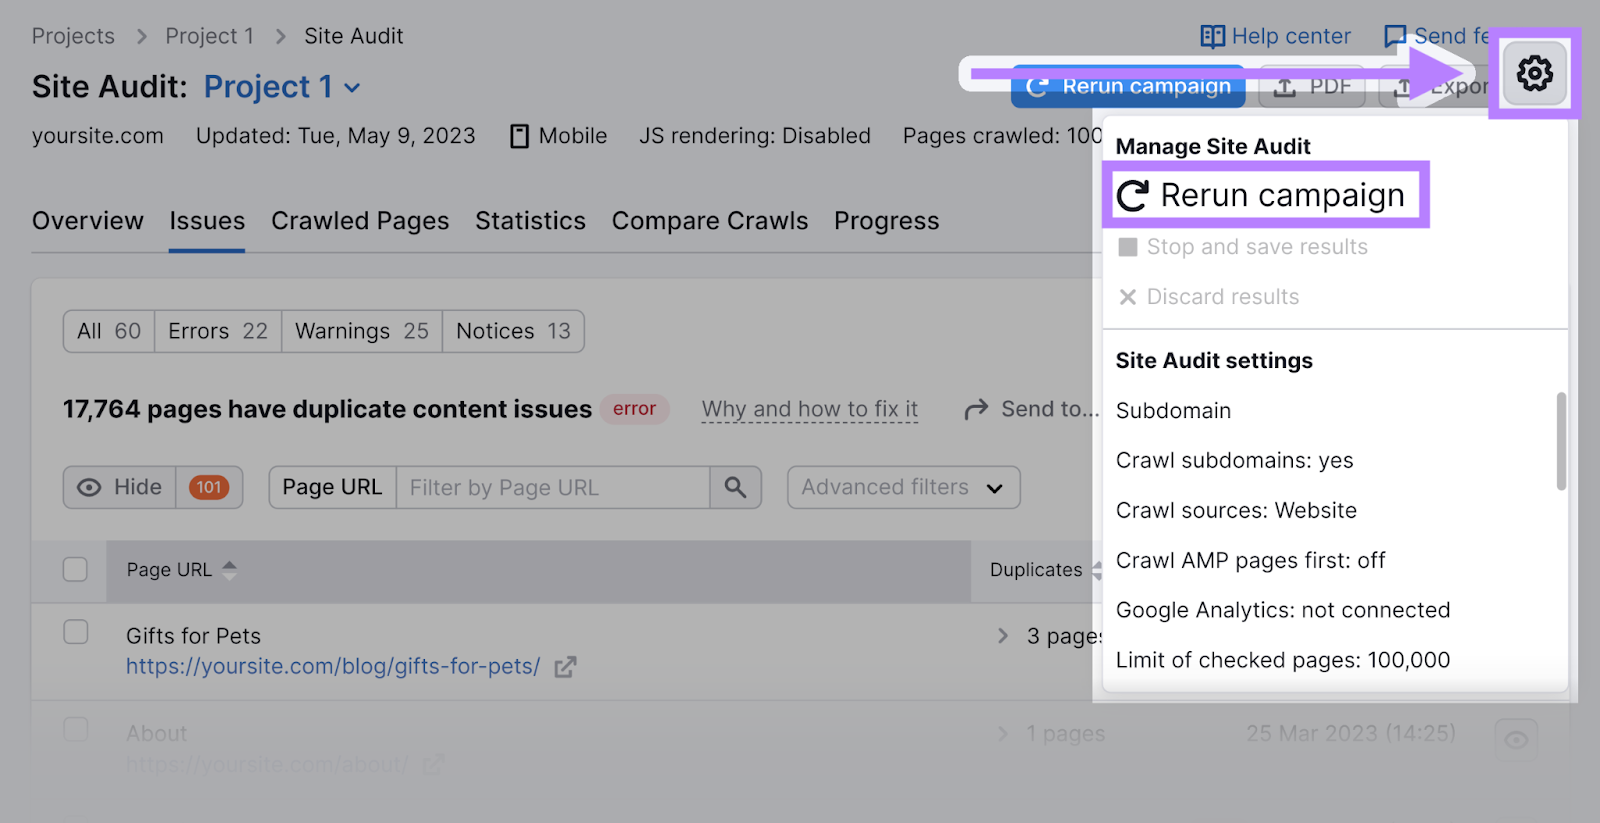Image resolution: width=1600 pixels, height=823 pixels.
Task: Click the Help center book icon
Action: tap(1212, 37)
